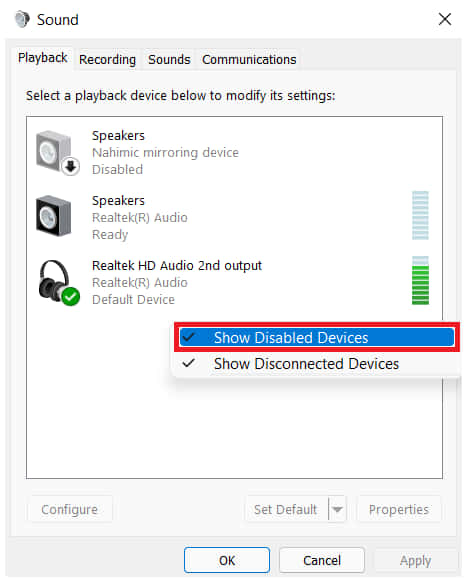Image resolution: width=467 pixels, height=581 pixels.
Task: Click the Sound speaker icon in title bar
Action: coord(22,19)
